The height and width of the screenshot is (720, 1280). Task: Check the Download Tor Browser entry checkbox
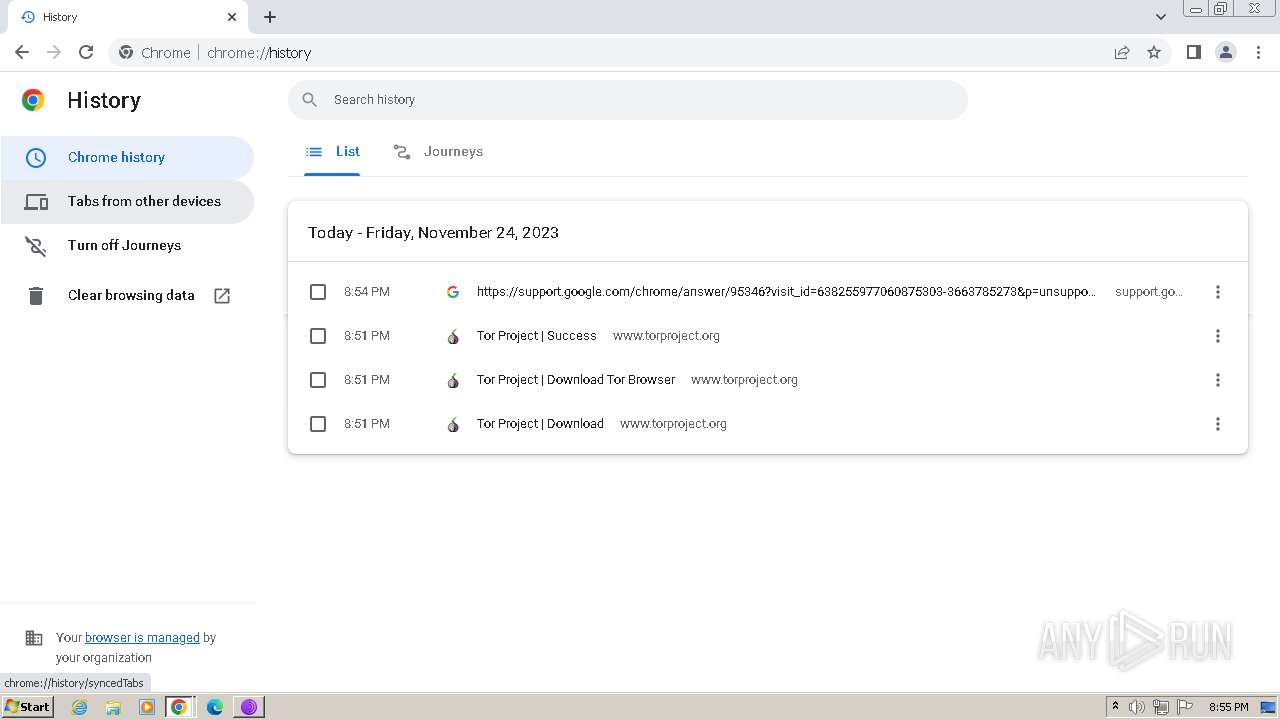click(x=318, y=380)
